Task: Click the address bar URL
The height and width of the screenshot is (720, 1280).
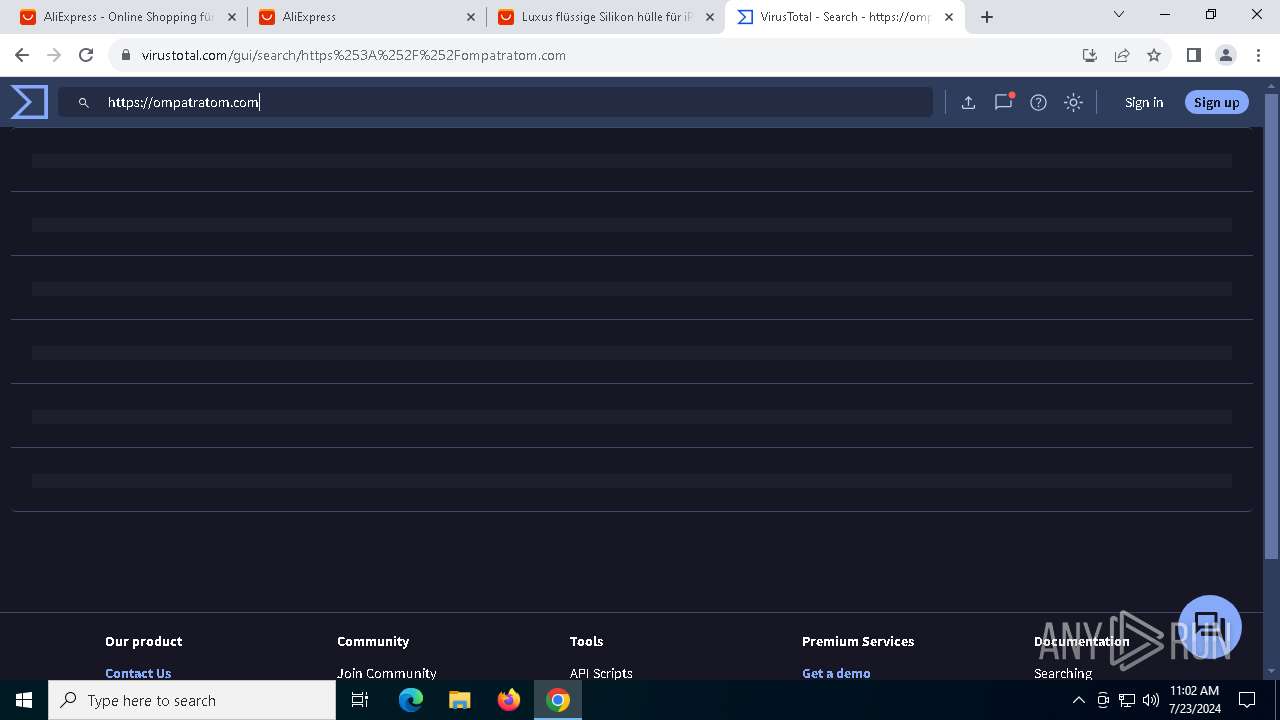Action: click(354, 55)
